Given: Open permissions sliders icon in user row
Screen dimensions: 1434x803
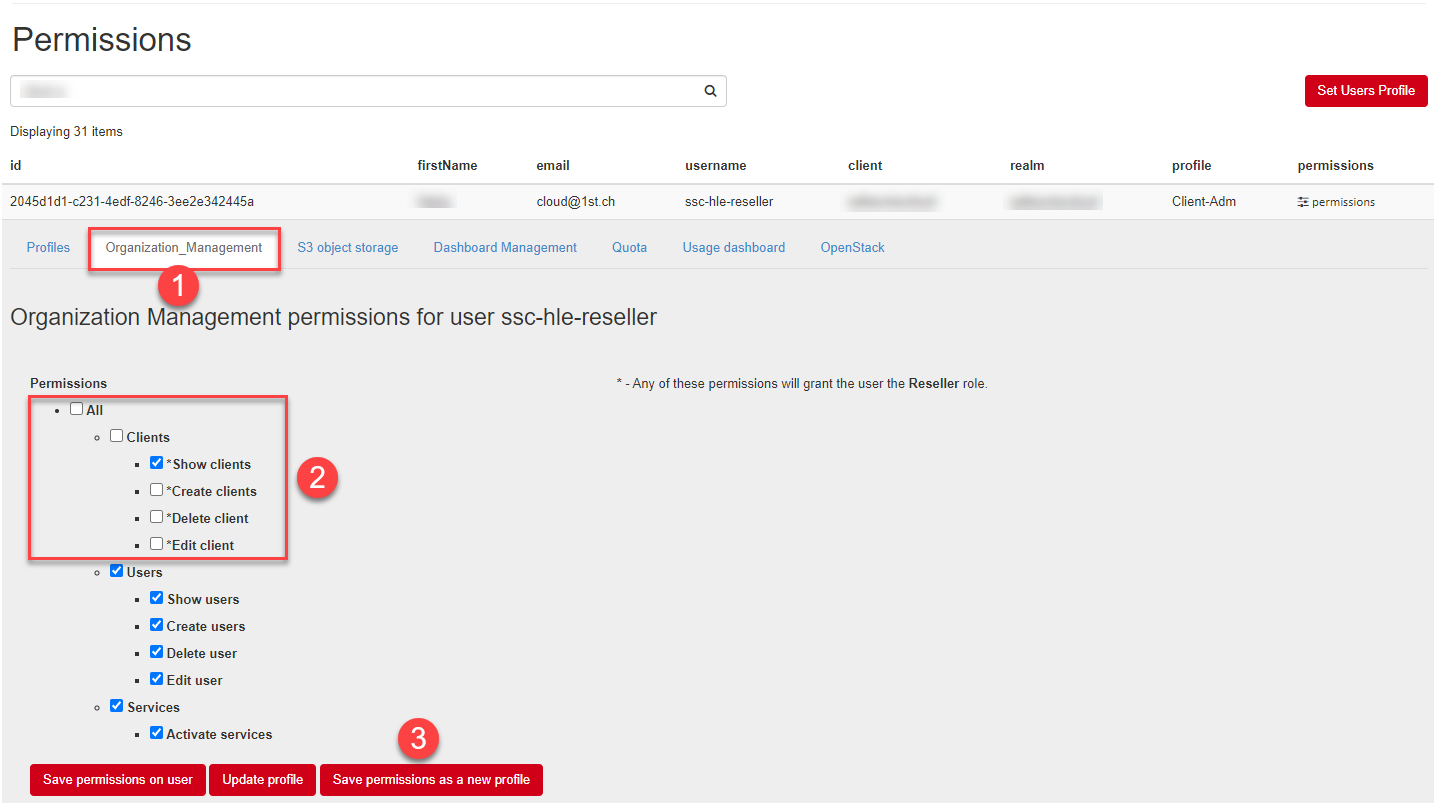Looking at the screenshot, I should click(1303, 202).
